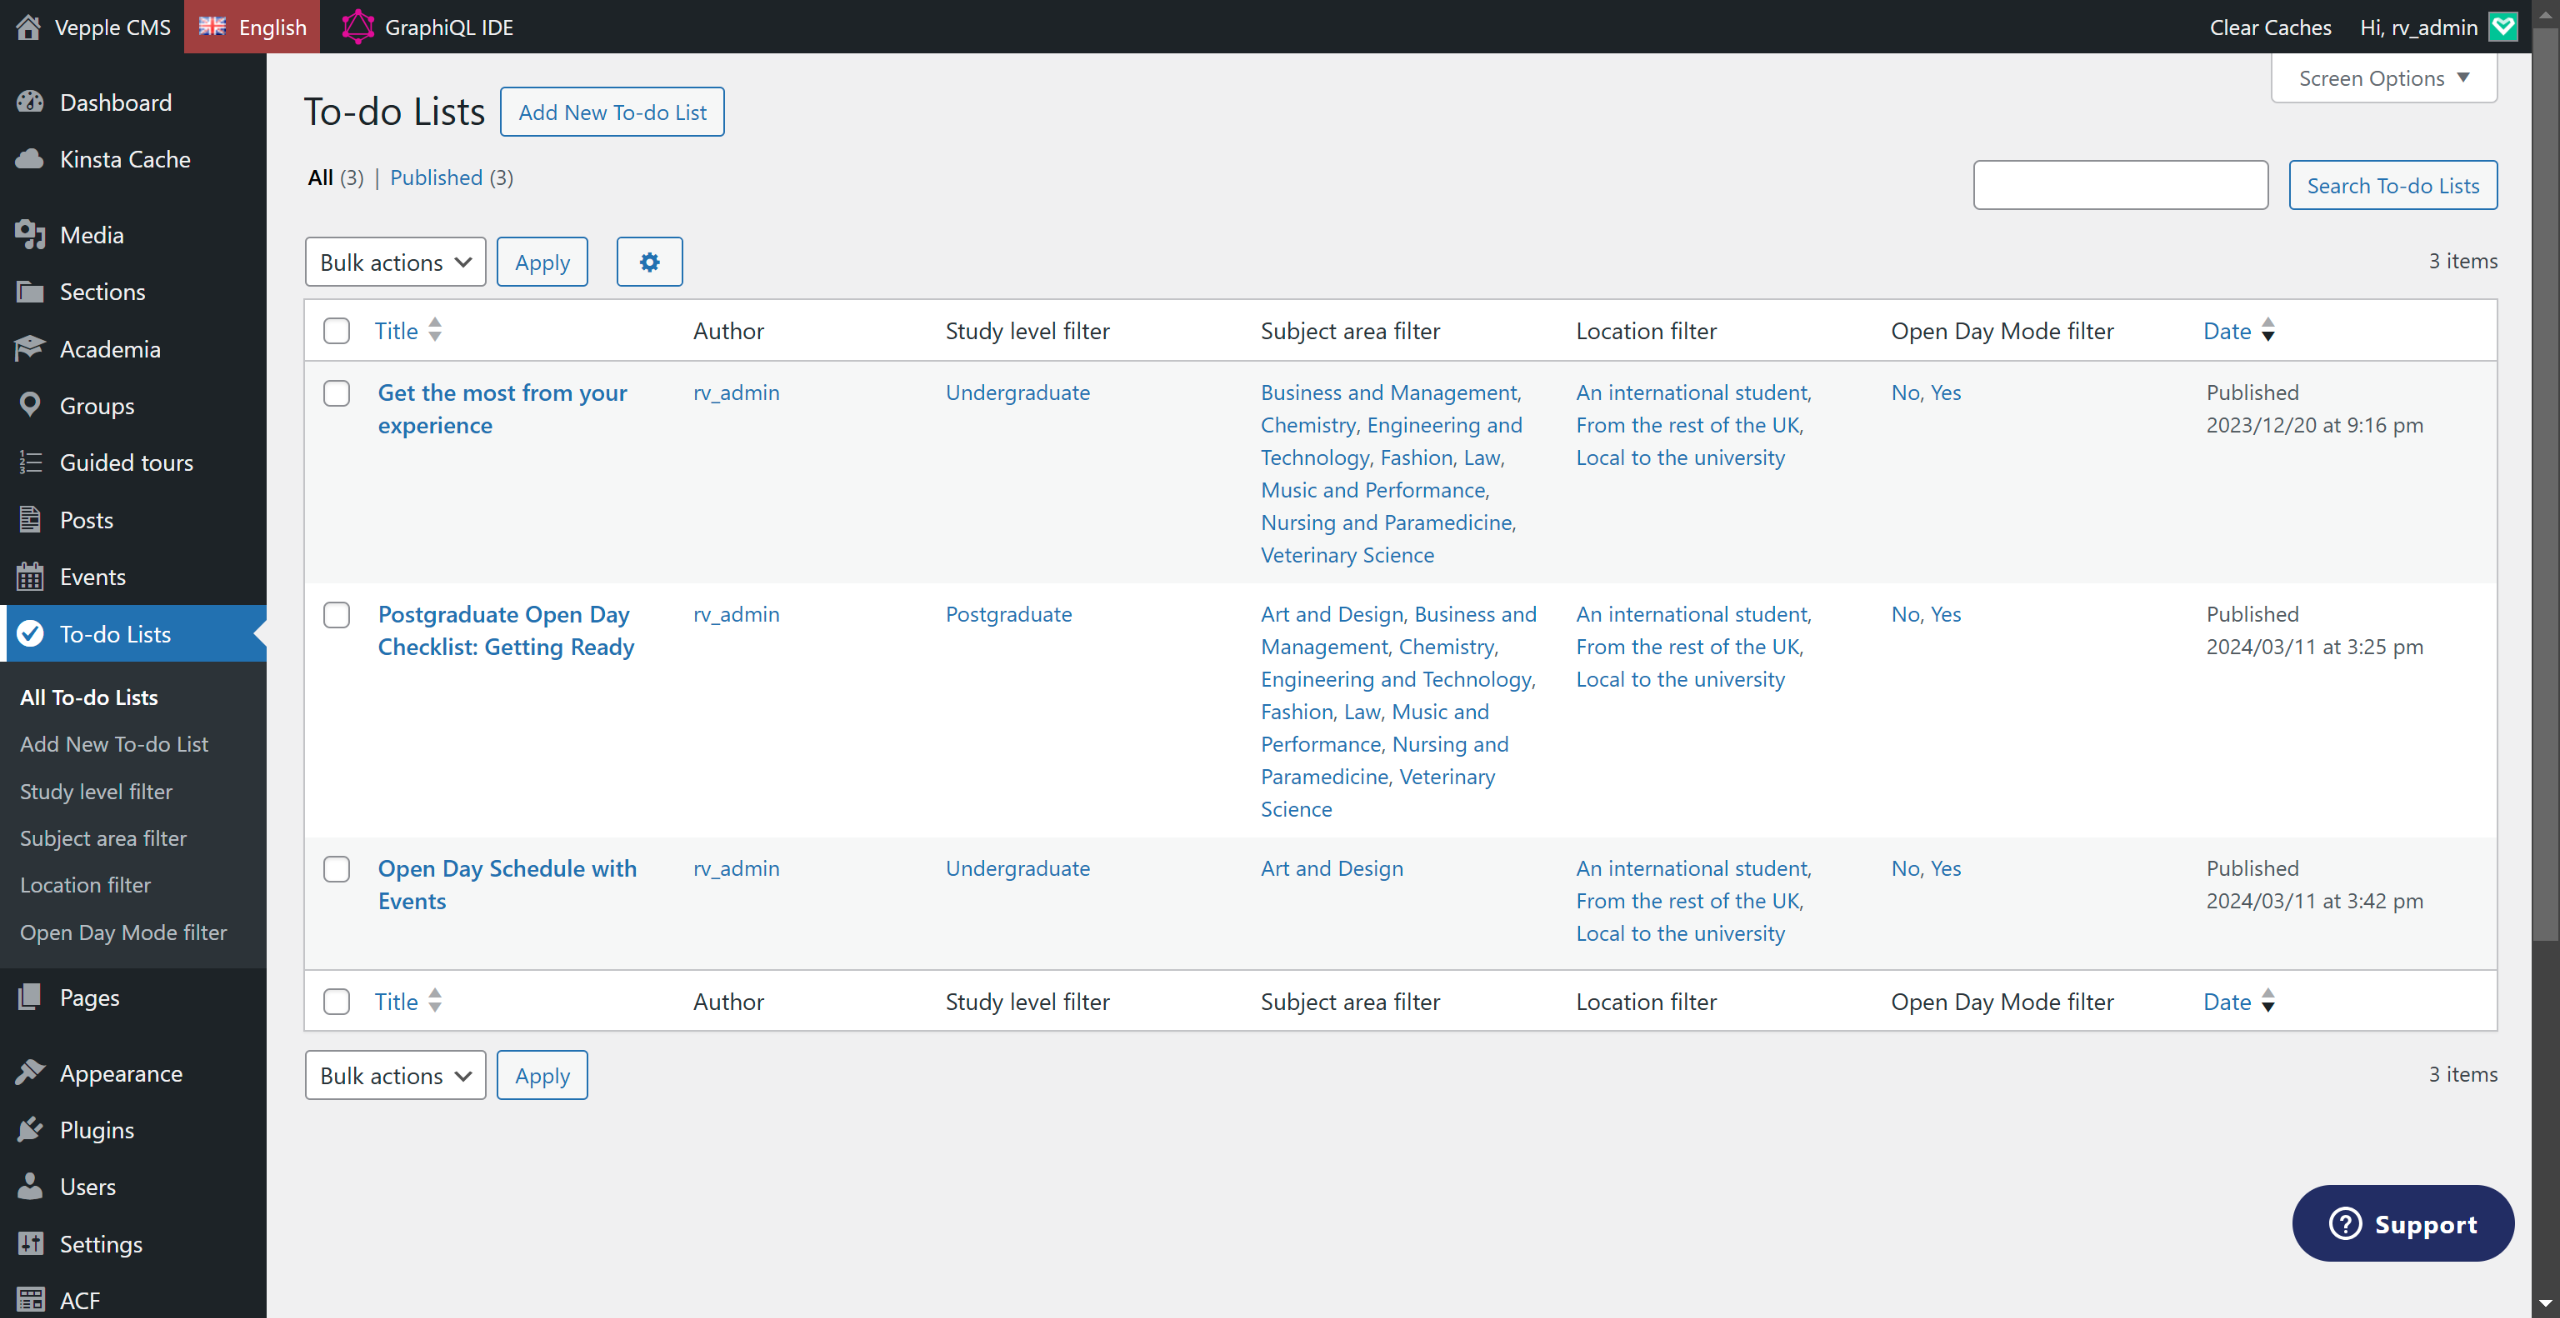Open Plugins via the plug icon

tap(30, 1129)
